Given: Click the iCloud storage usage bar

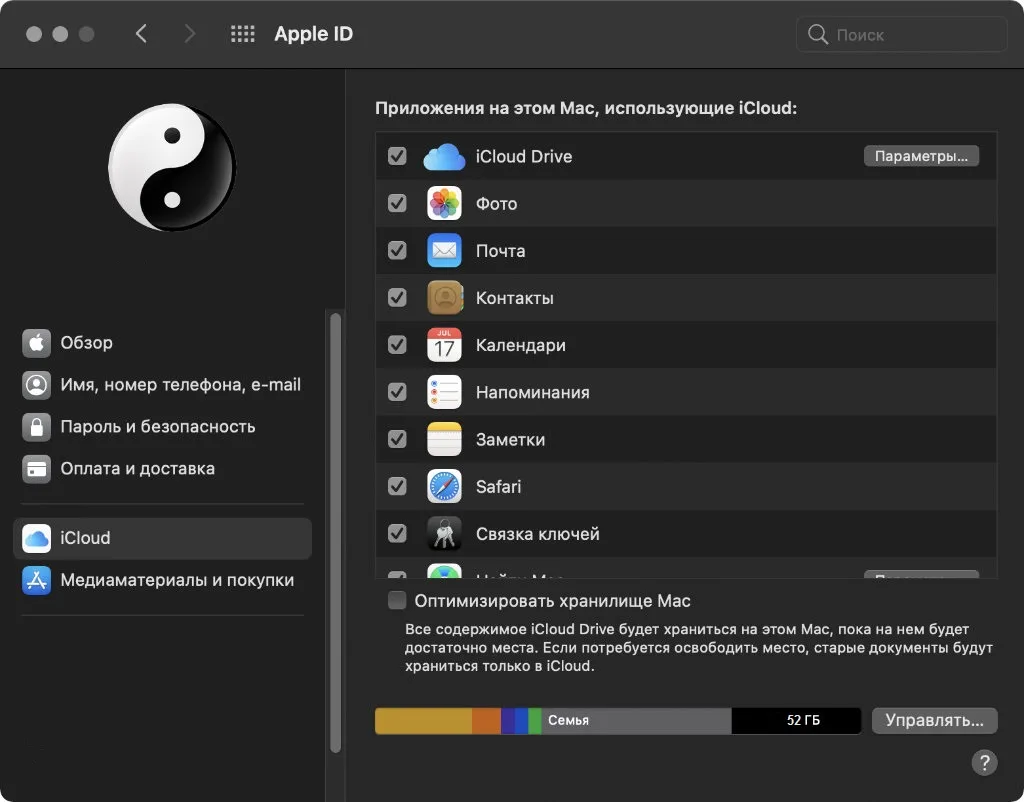Looking at the screenshot, I should [x=618, y=720].
